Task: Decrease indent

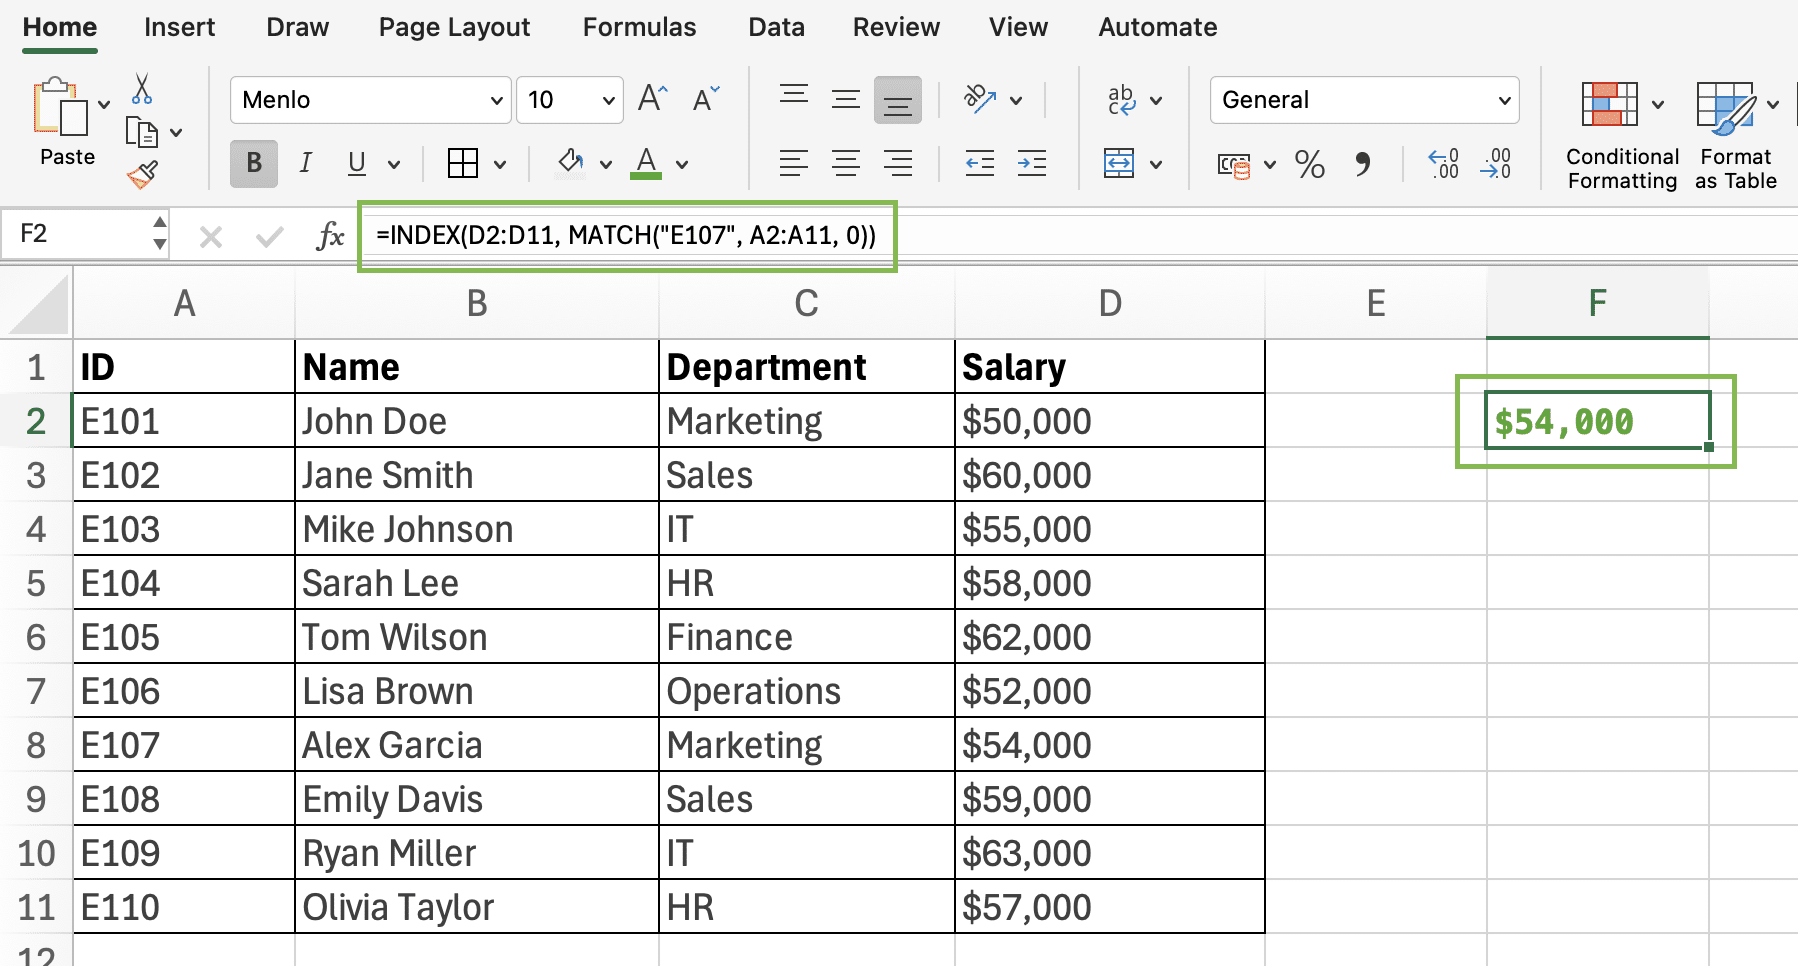Action: (980, 163)
